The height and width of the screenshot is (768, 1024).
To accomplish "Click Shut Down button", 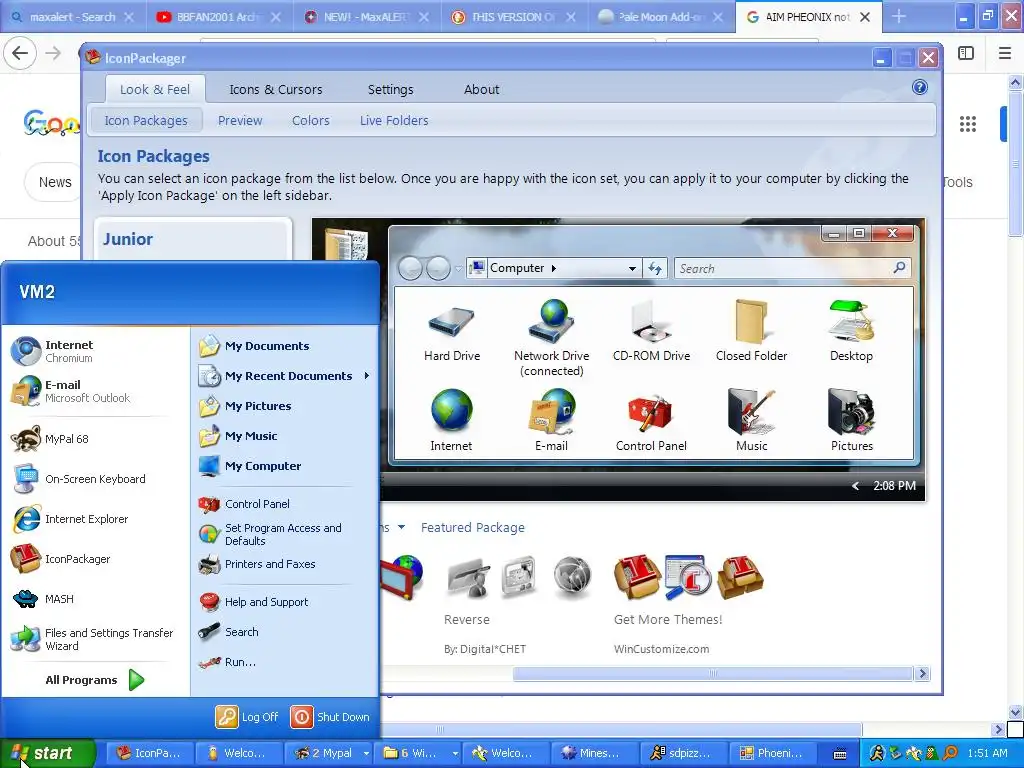I will click(330, 717).
